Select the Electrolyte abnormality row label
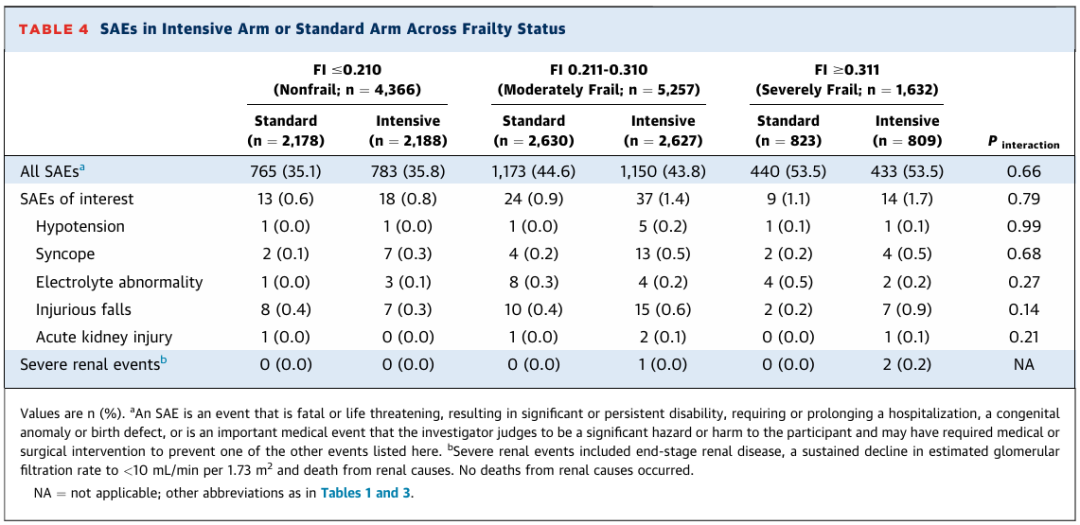This screenshot has width=1080, height=525. click(x=119, y=282)
